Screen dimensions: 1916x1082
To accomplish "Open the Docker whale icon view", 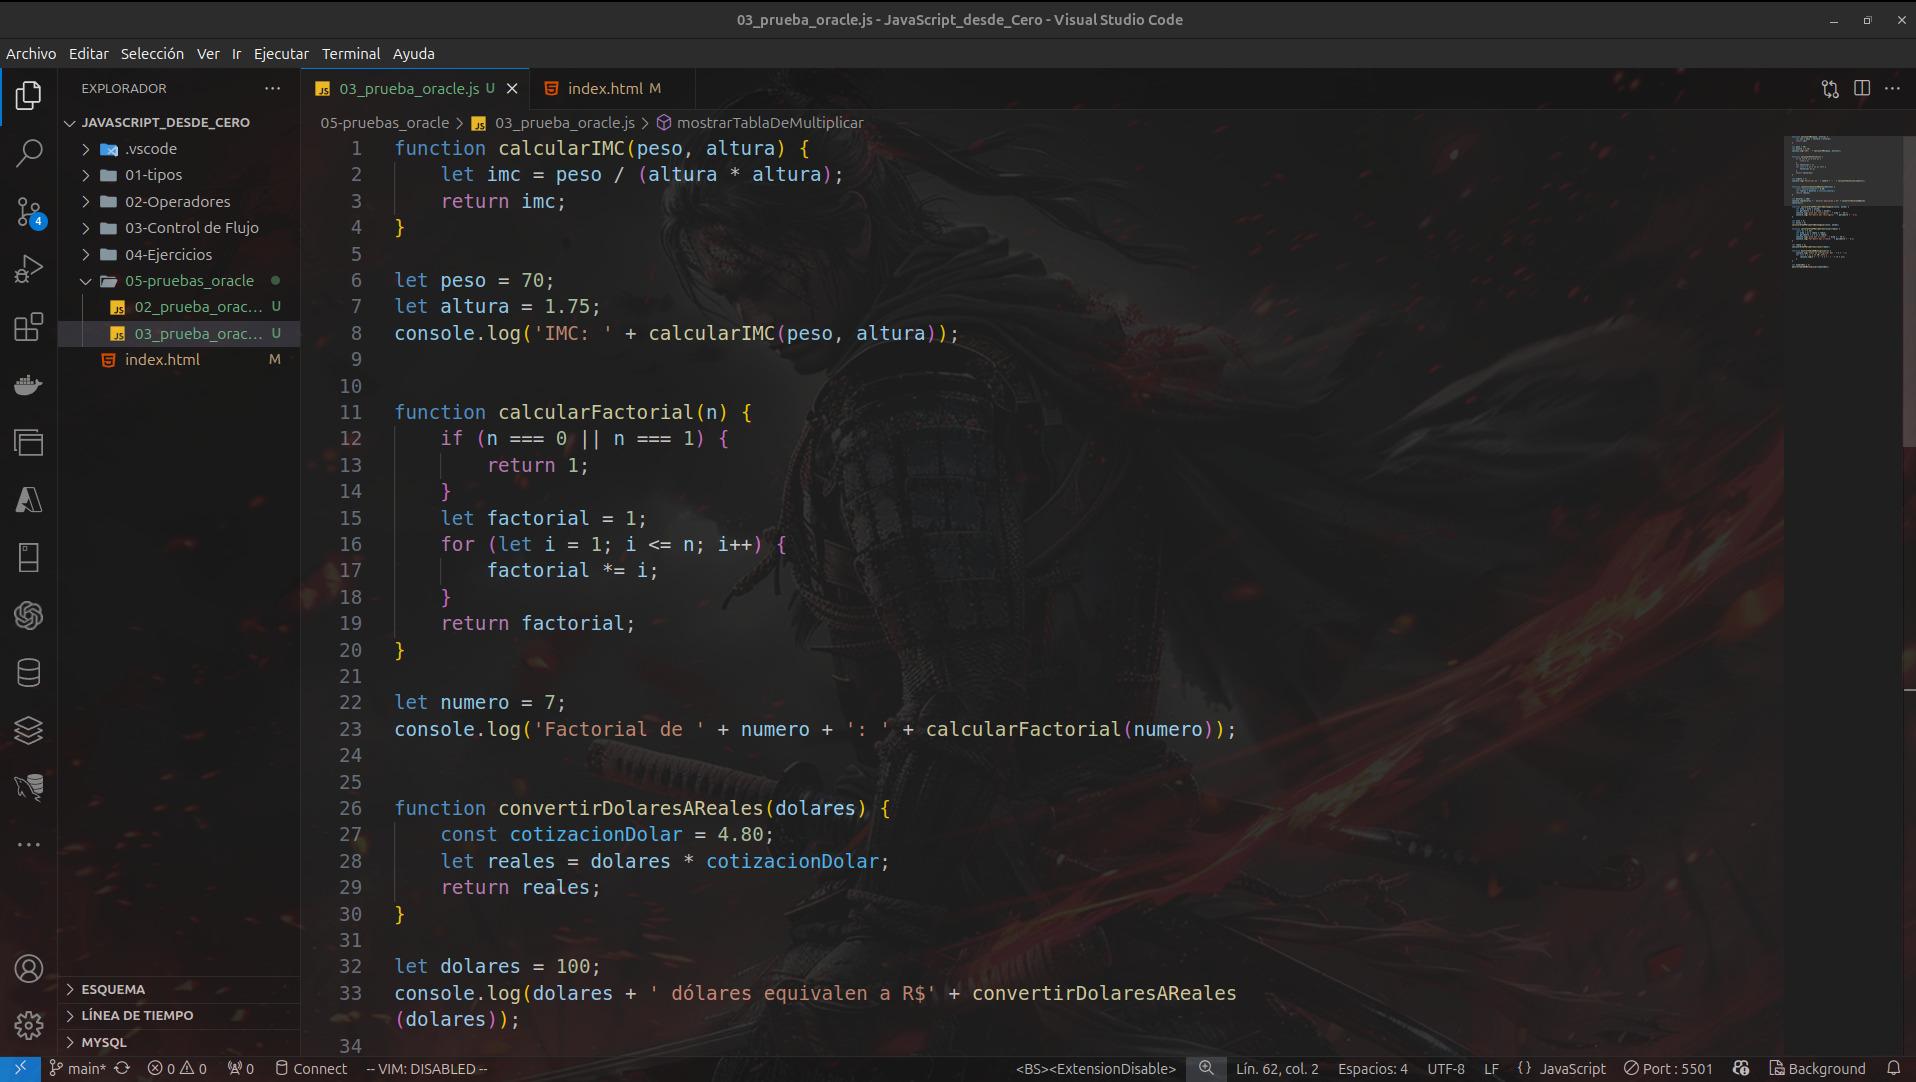I will (x=29, y=385).
